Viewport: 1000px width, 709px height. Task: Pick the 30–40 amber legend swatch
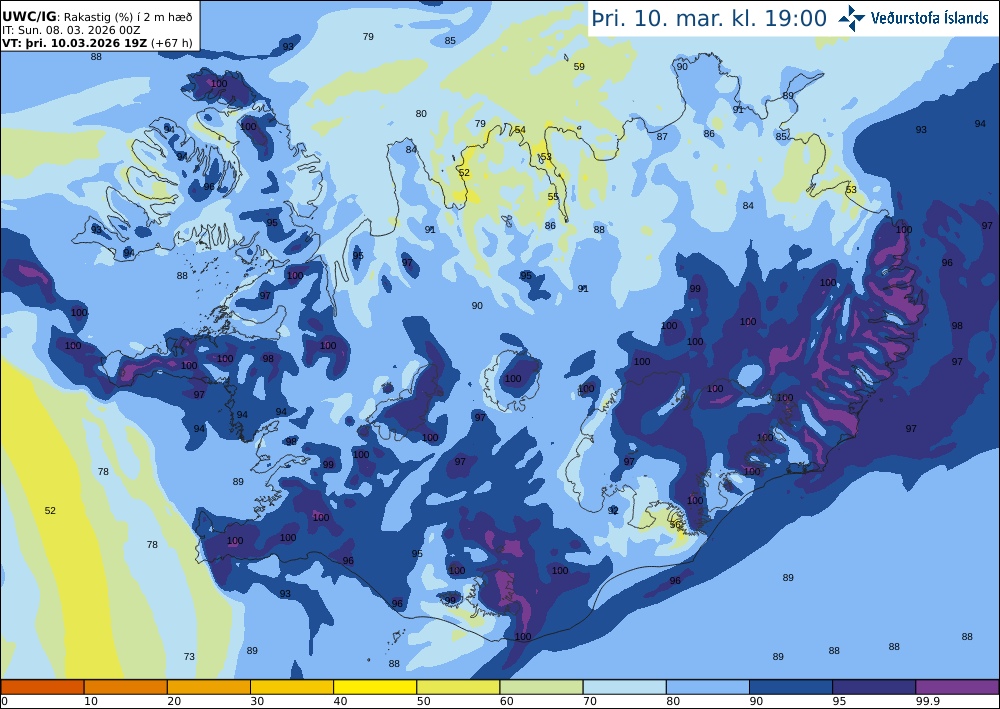(292, 687)
